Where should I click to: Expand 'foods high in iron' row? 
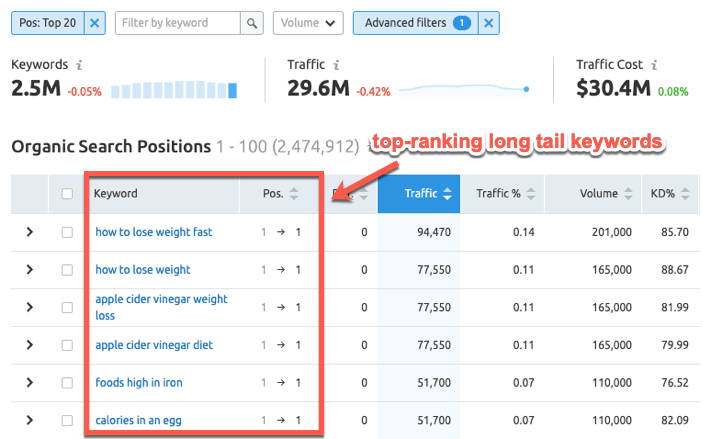point(30,382)
